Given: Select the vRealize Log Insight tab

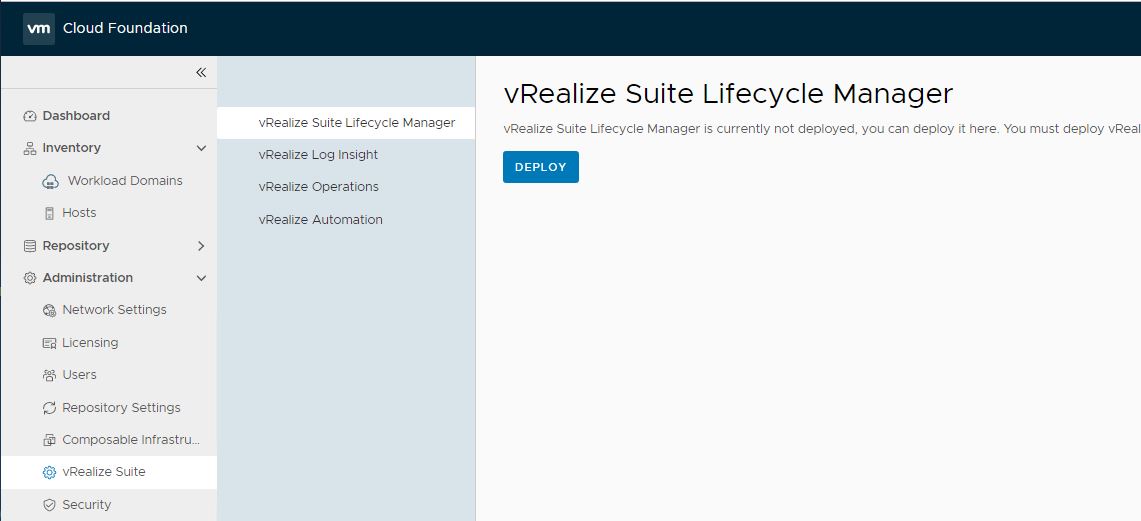Looking at the screenshot, I should pyautogui.click(x=318, y=155).
